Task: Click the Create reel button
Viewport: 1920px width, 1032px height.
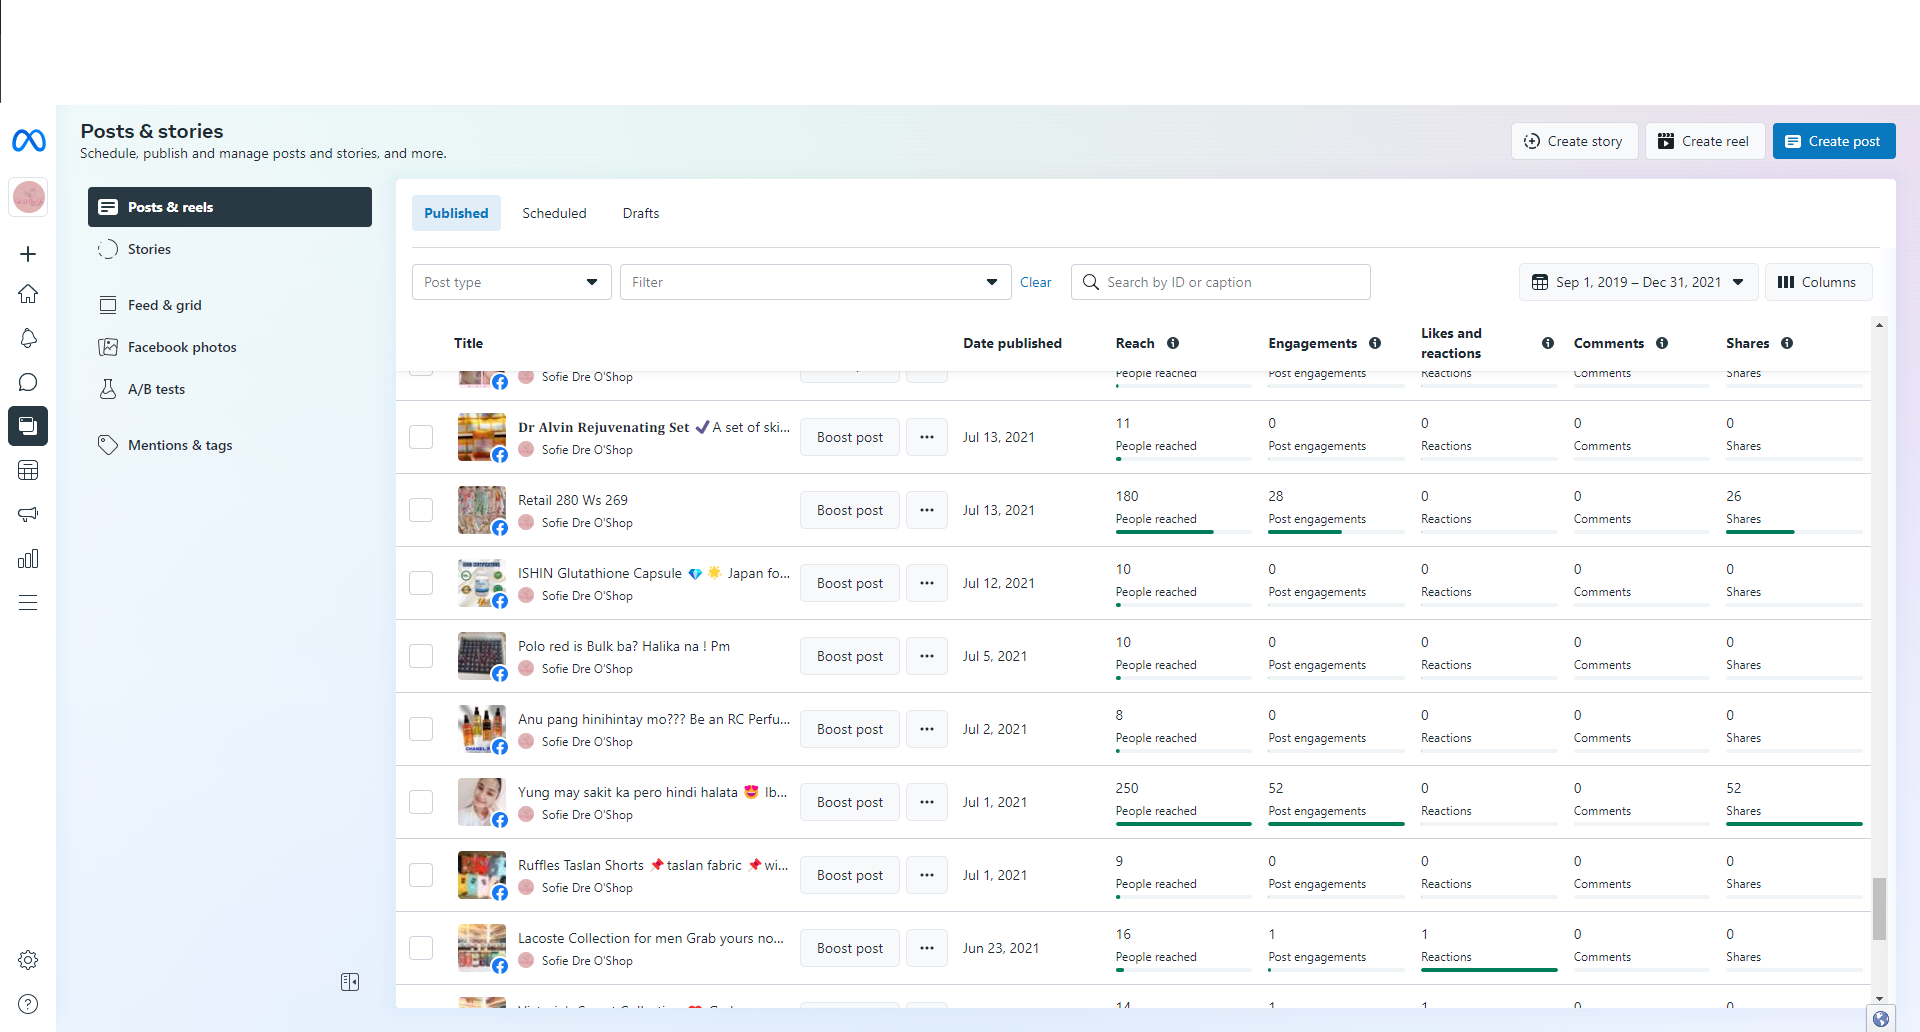Action: 1705,141
